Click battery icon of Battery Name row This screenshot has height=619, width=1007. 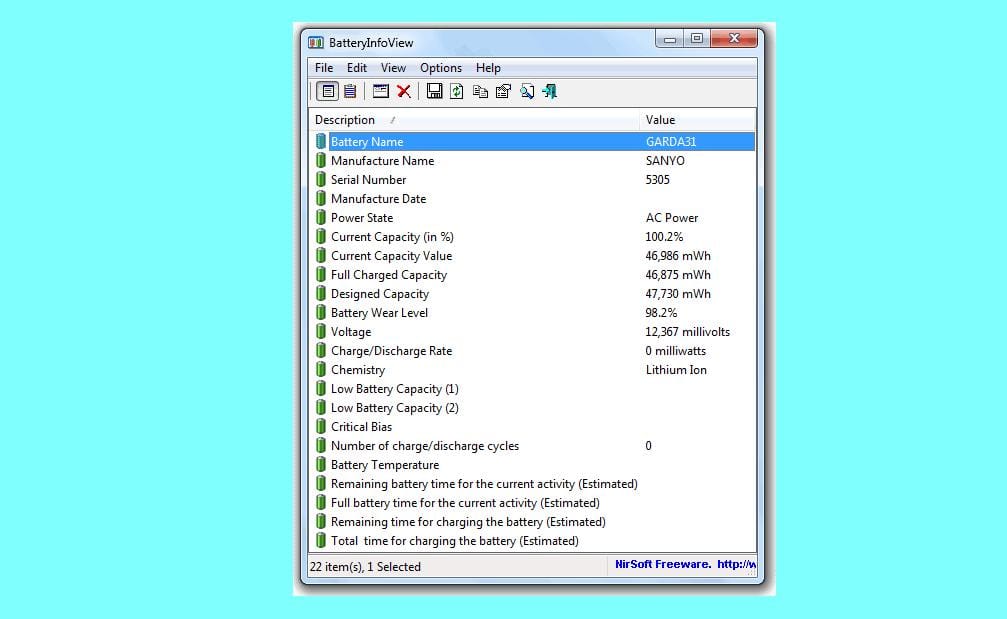[321, 141]
